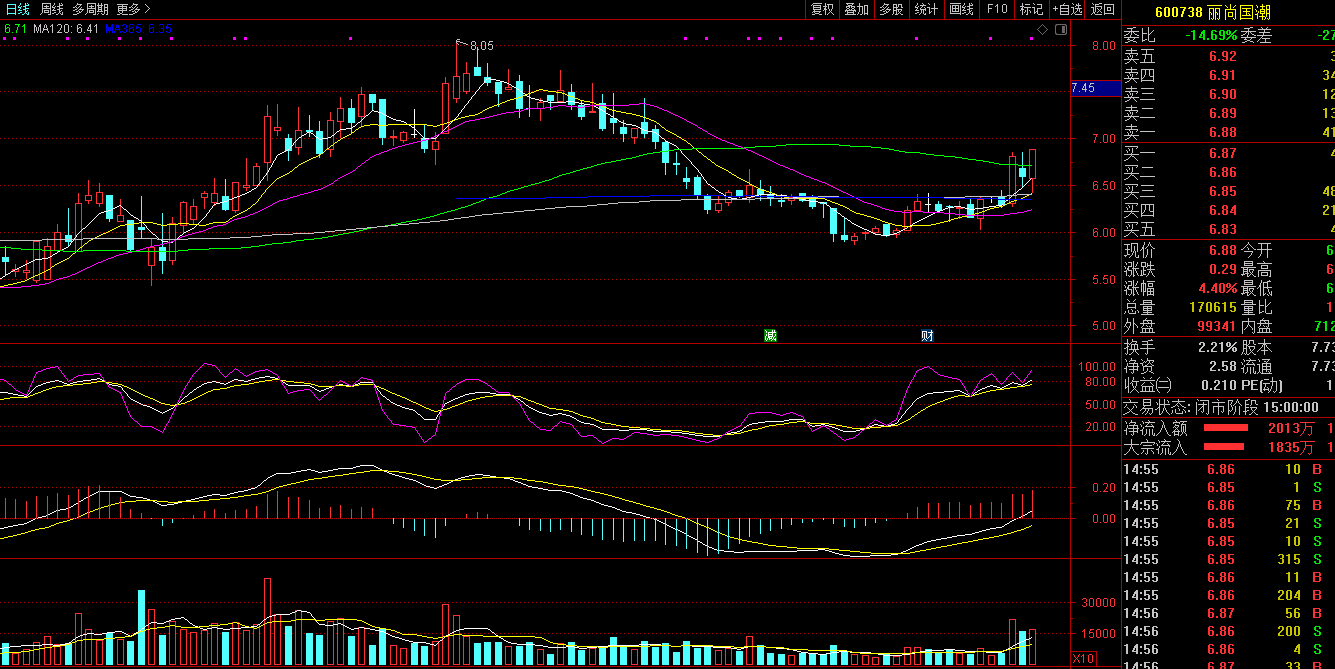
Task: Click the MA120: 6.41 indicator label
Action: click(x=66, y=29)
